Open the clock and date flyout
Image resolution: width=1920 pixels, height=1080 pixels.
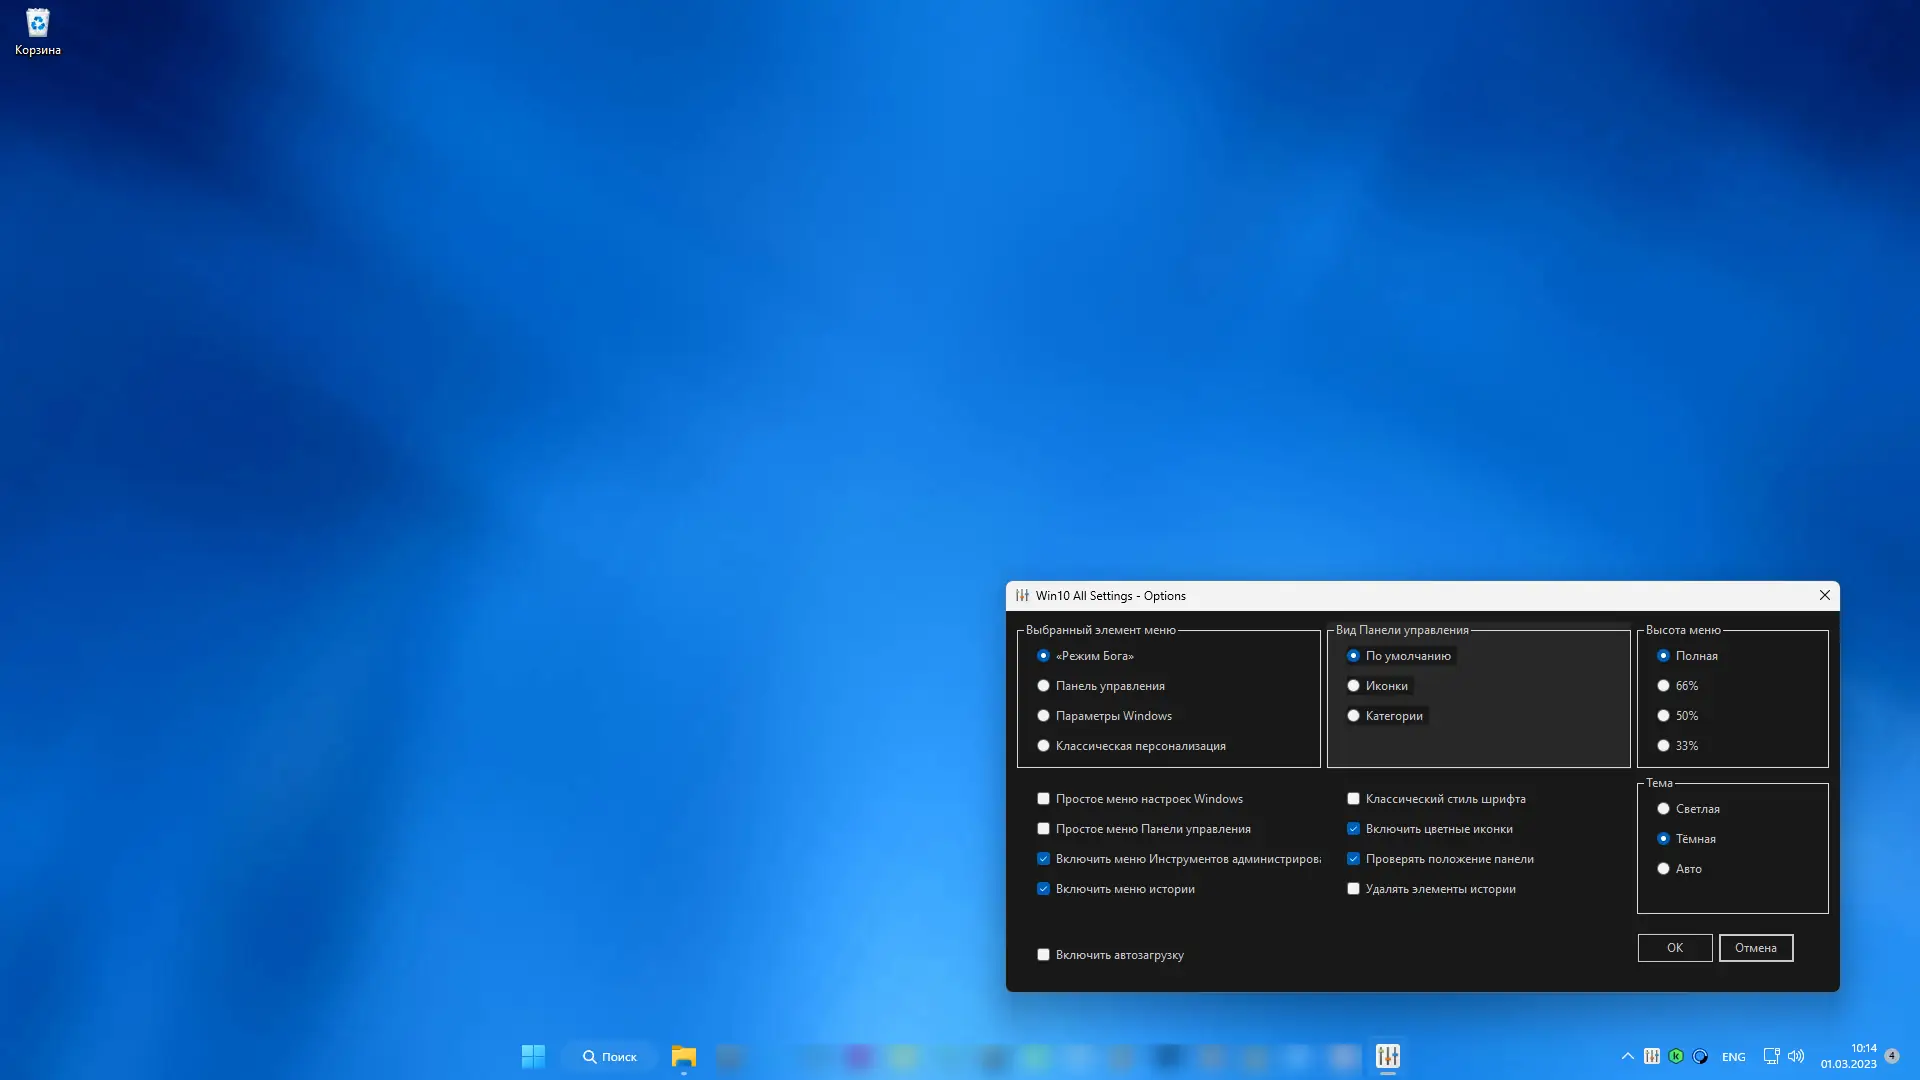[1848, 1056]
